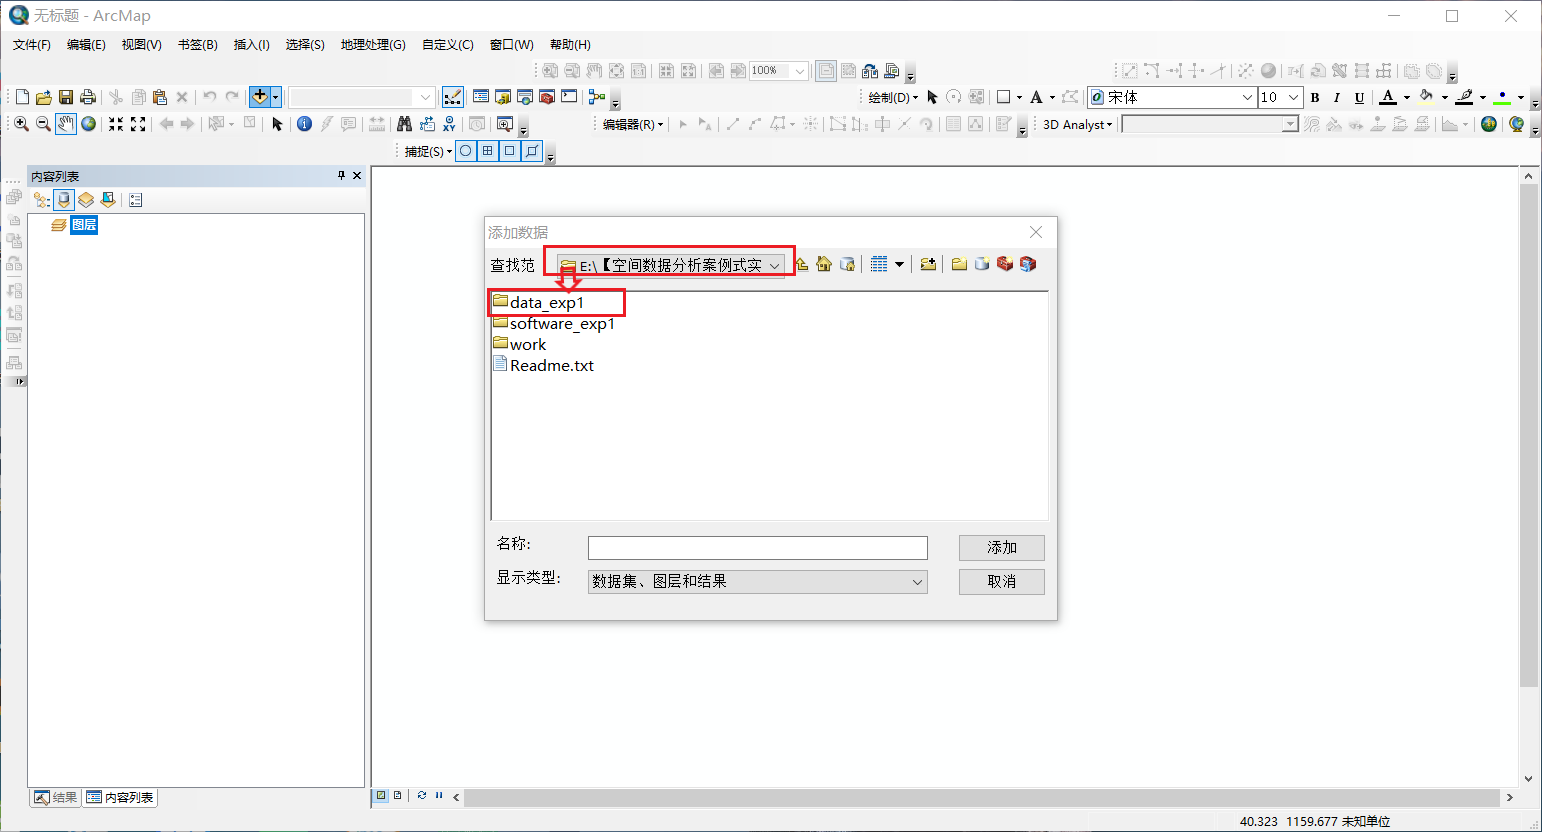Activate the Select Elements arrow tool

click(x=277, y=124)
